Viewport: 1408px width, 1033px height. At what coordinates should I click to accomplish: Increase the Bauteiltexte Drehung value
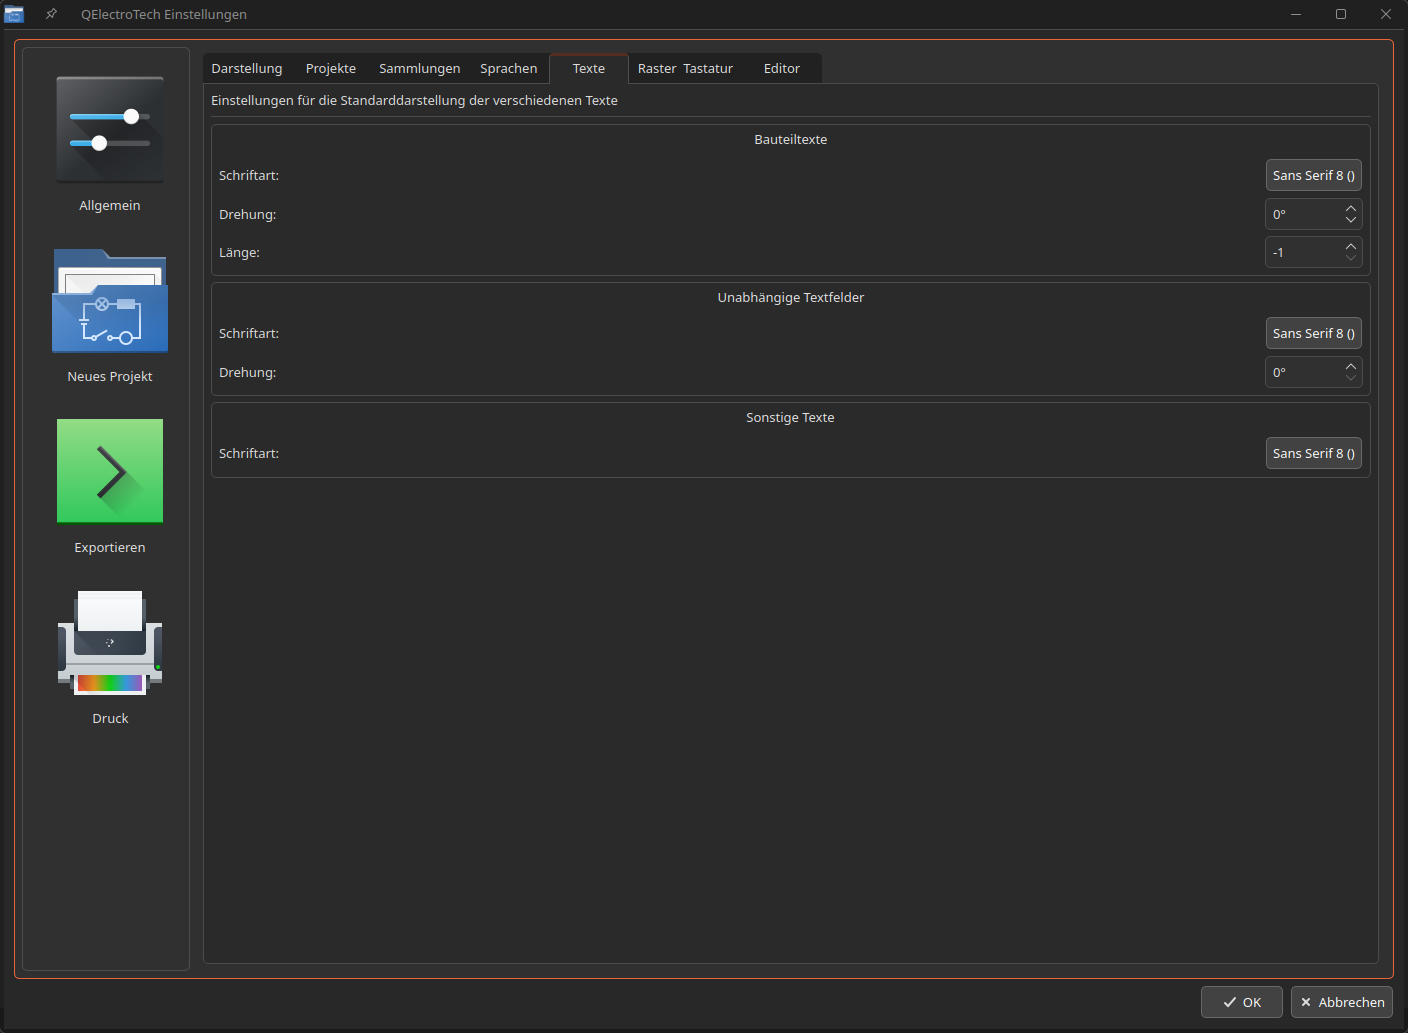(1351, 208)
